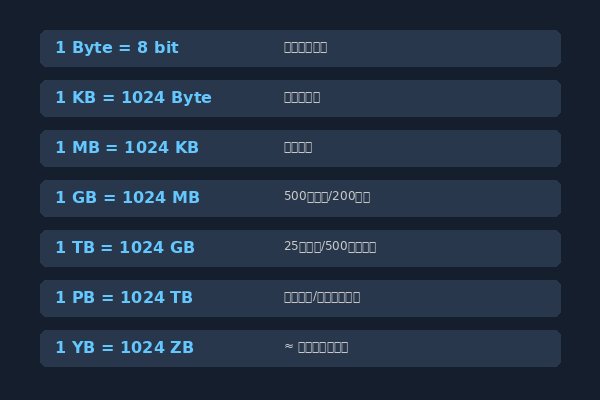Select the description beside the KB formula
Screen dimensions: 600x400
tap(302, 98)
